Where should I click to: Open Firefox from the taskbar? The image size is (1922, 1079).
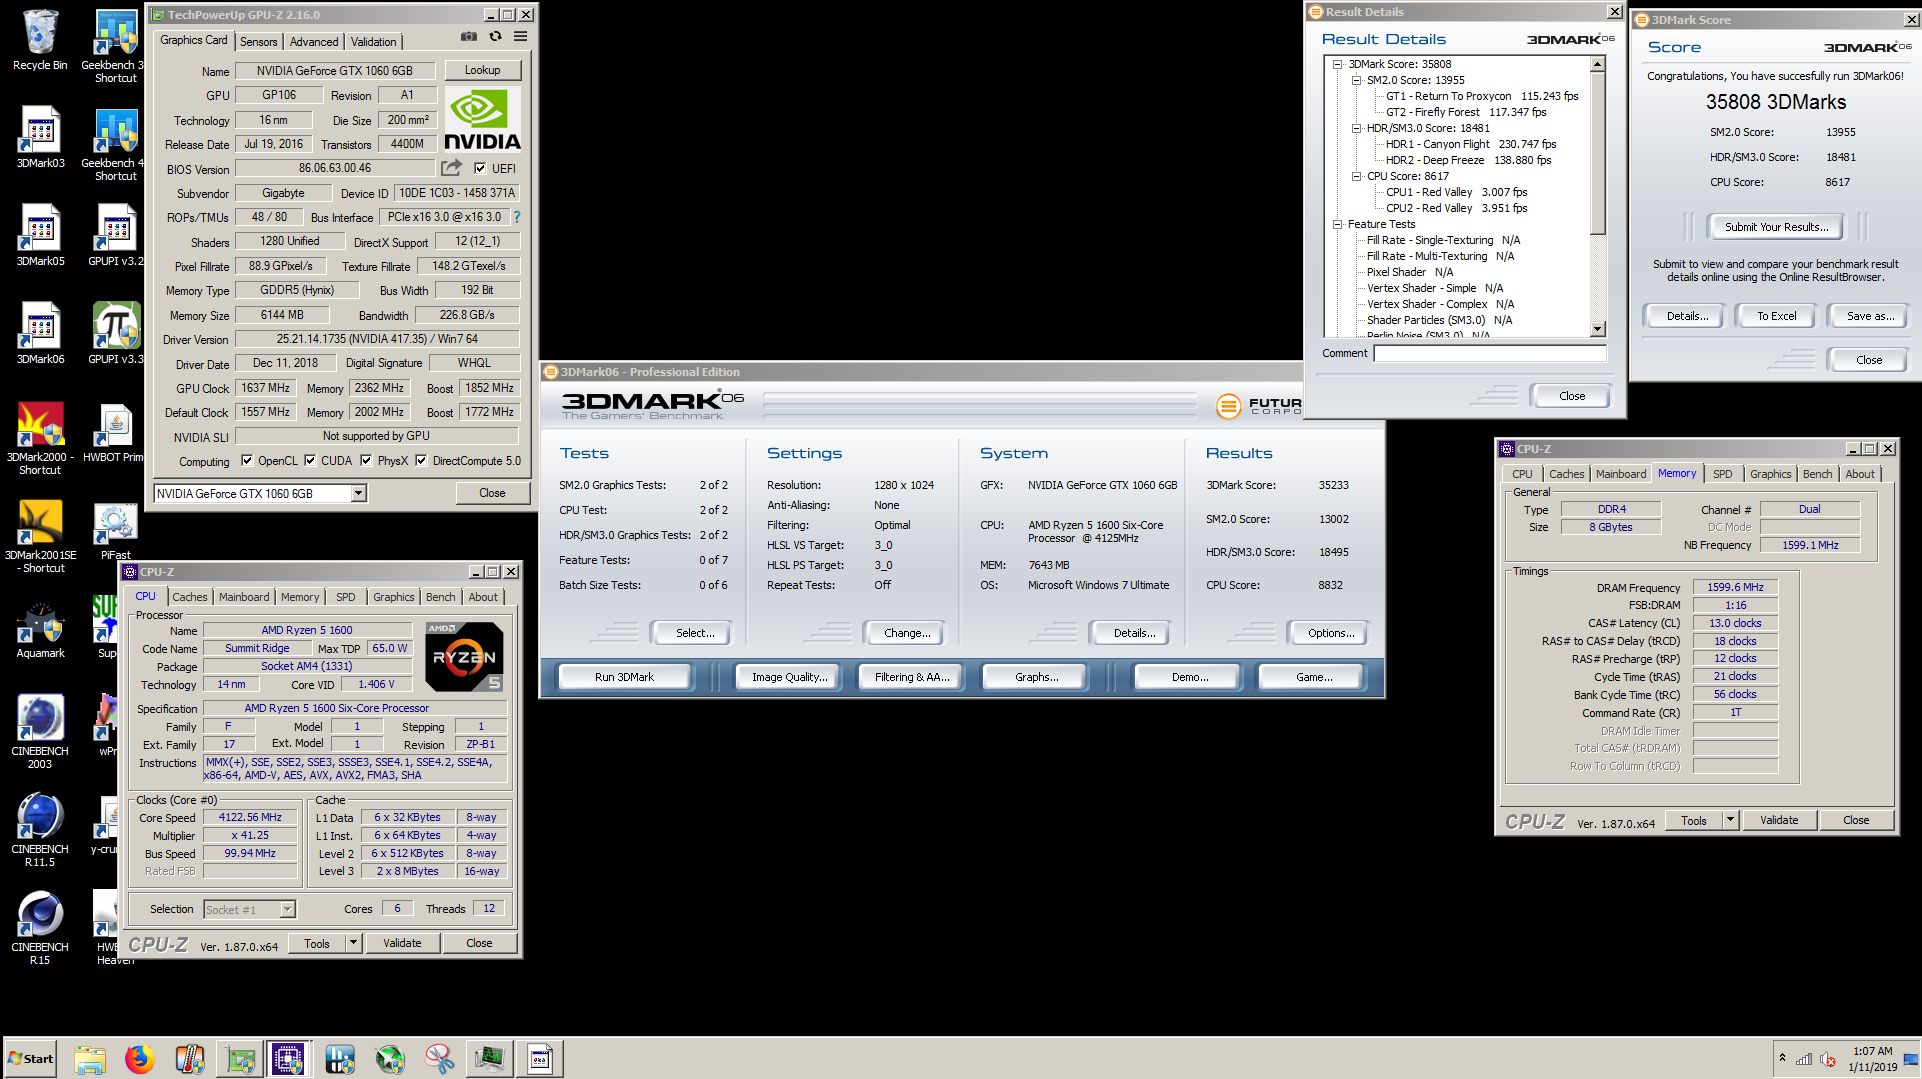140,1059
